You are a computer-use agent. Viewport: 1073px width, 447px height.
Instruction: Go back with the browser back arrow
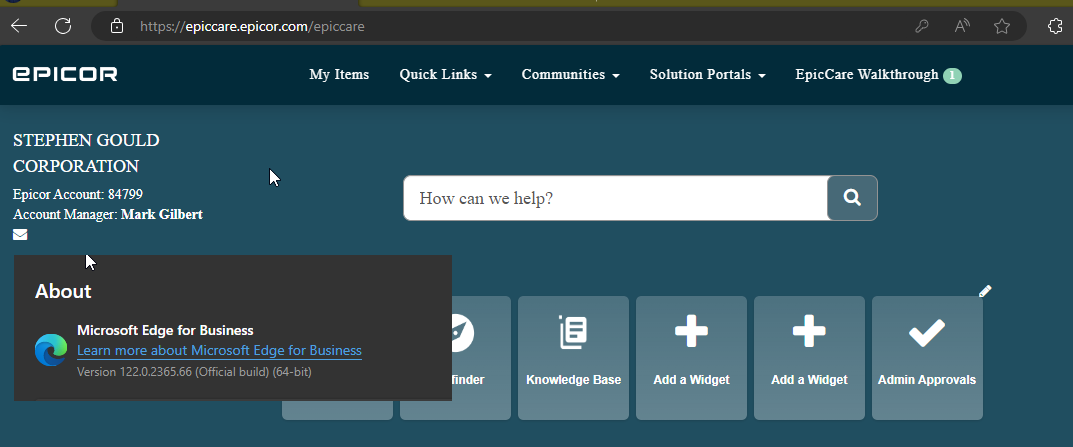19,26
